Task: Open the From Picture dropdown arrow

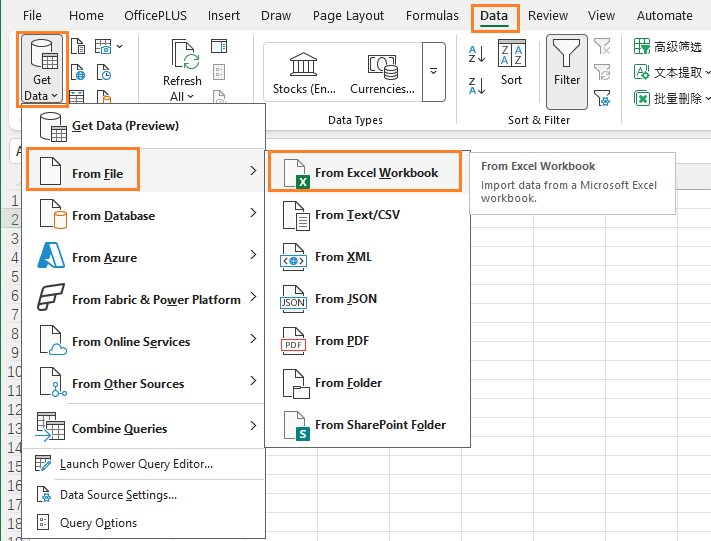Action: (x=119, y=46)
